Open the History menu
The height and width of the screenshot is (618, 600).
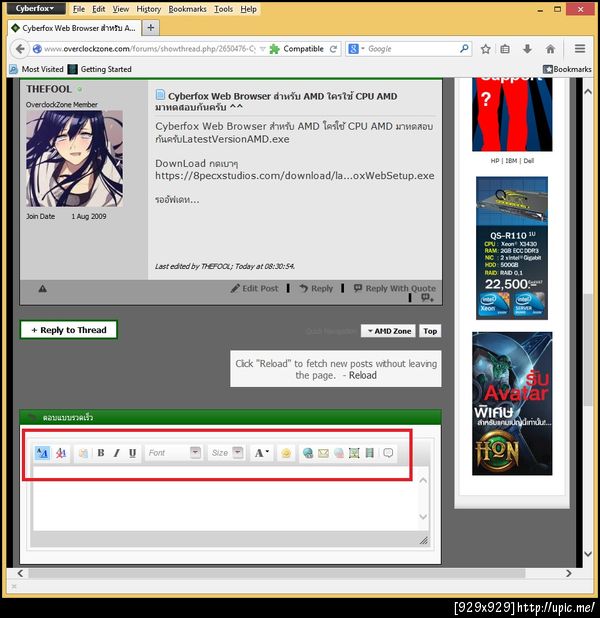tap(149, 9)
